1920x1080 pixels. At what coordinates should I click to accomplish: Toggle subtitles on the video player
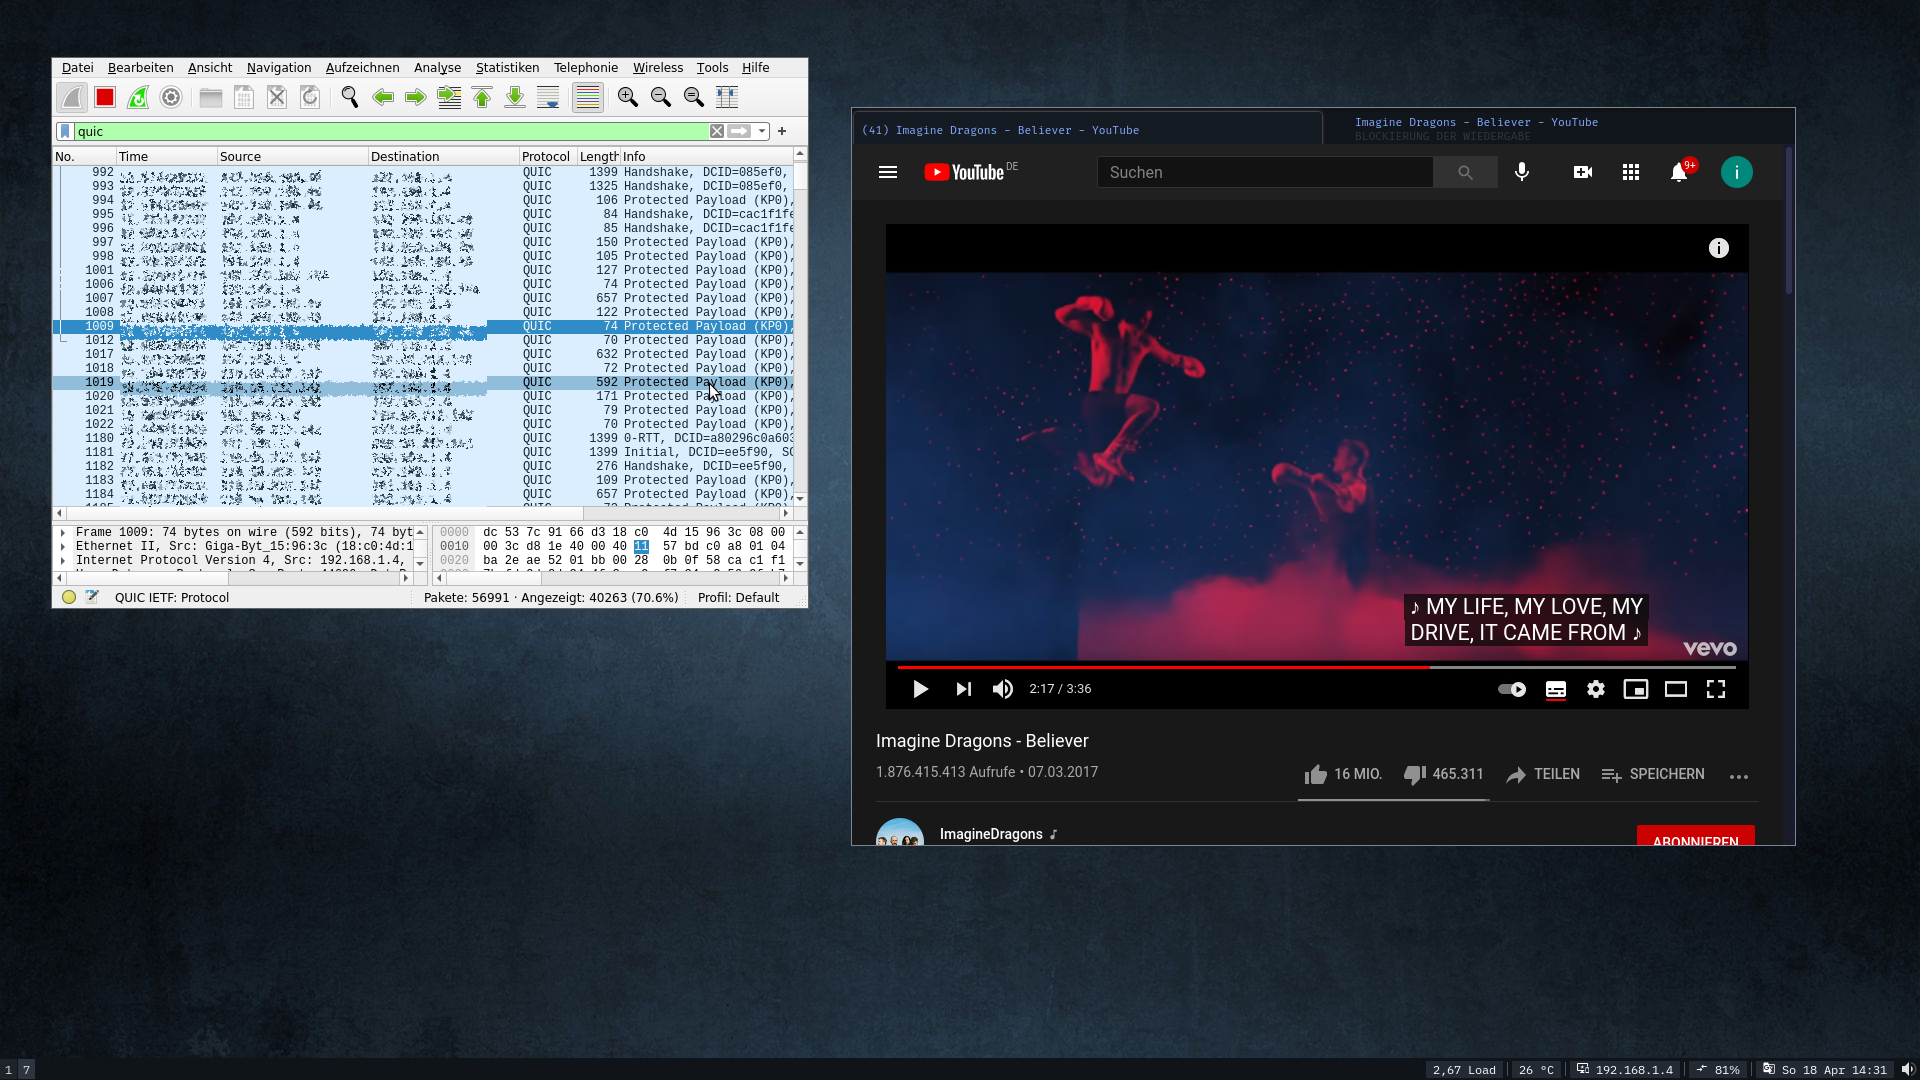pyautogui.click(x=1556, y=690)
